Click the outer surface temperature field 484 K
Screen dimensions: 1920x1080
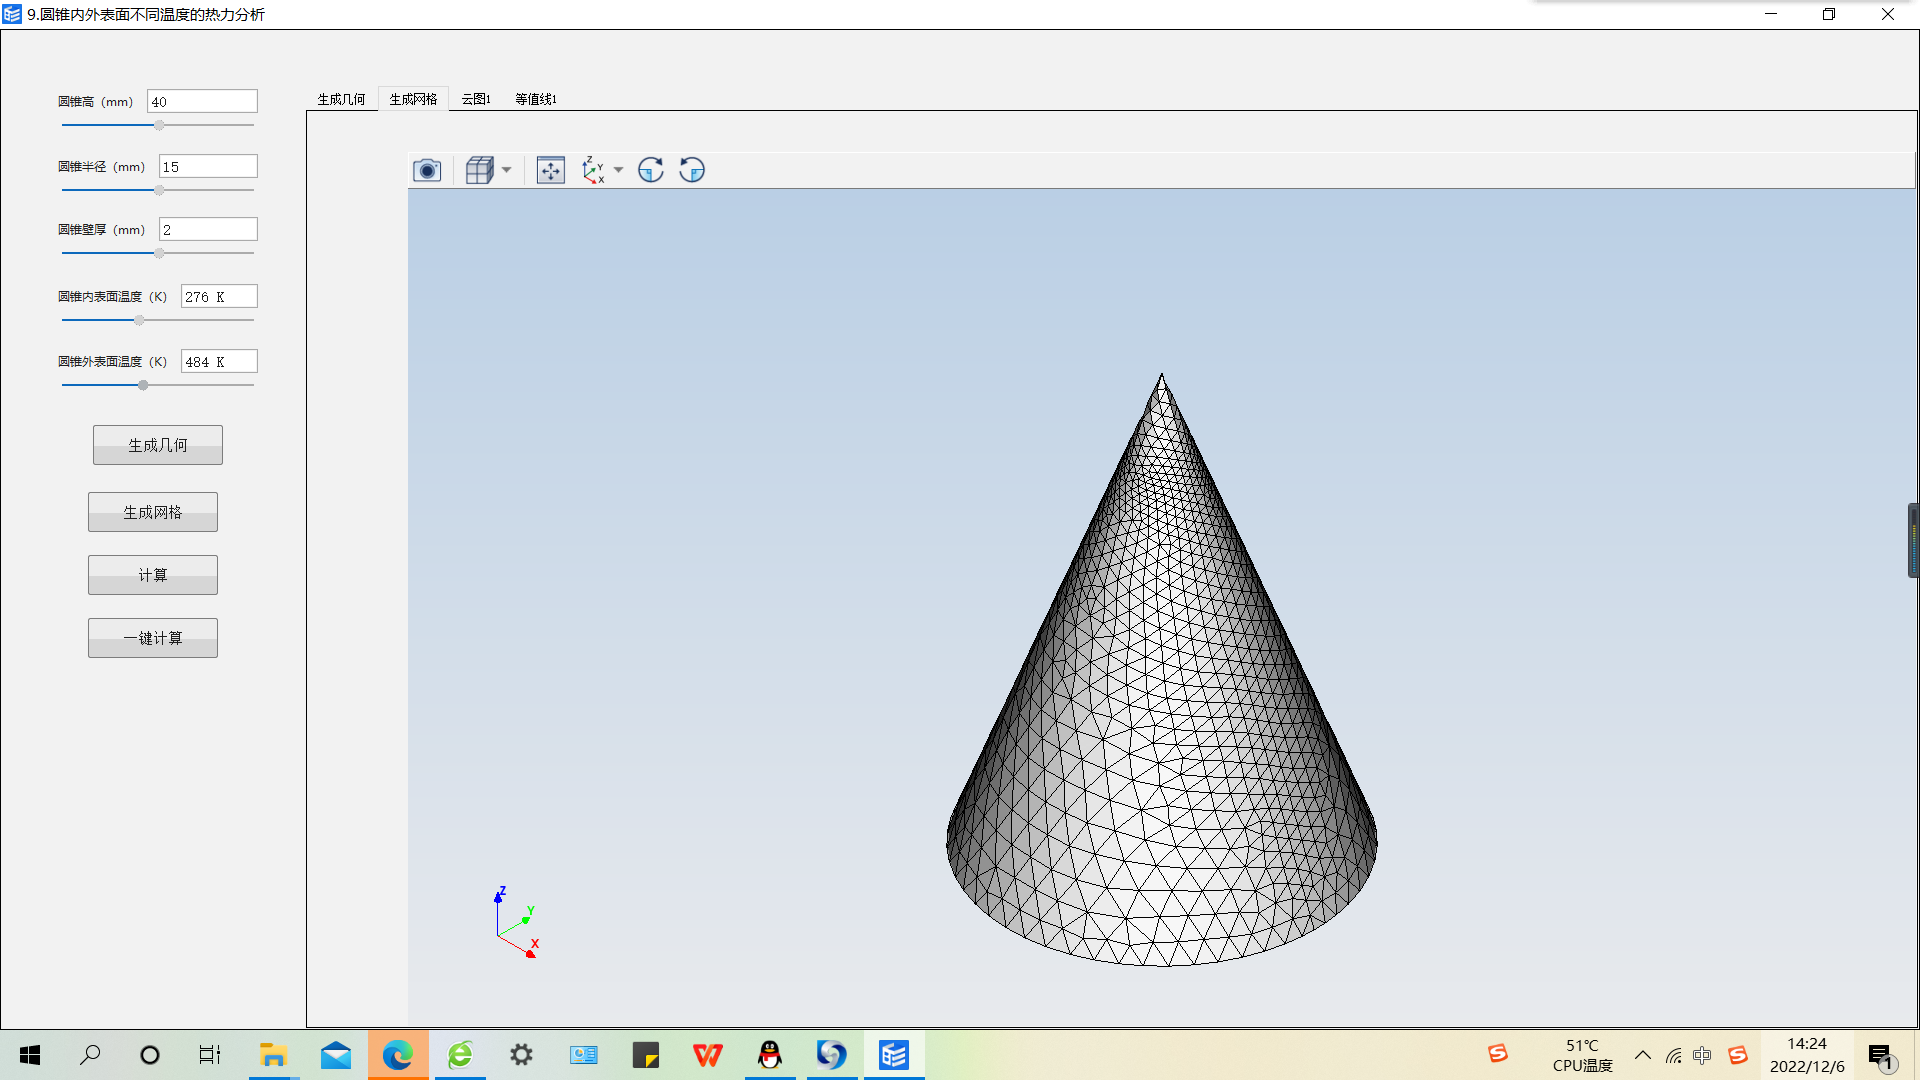point(219,361)
